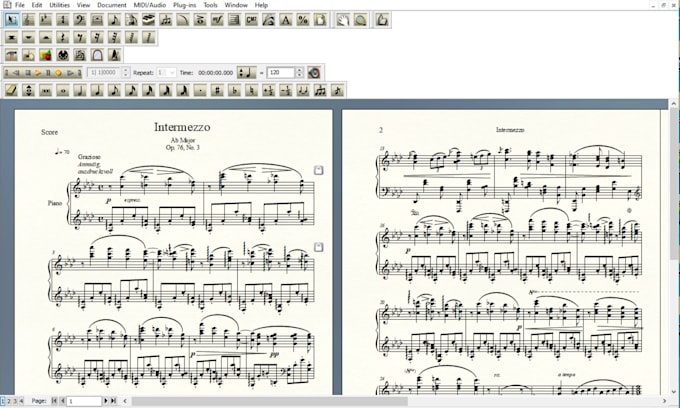Viewport: 680px width, 408px height.
Task: Select the whole note duration
Action: (x=62, y=90)
